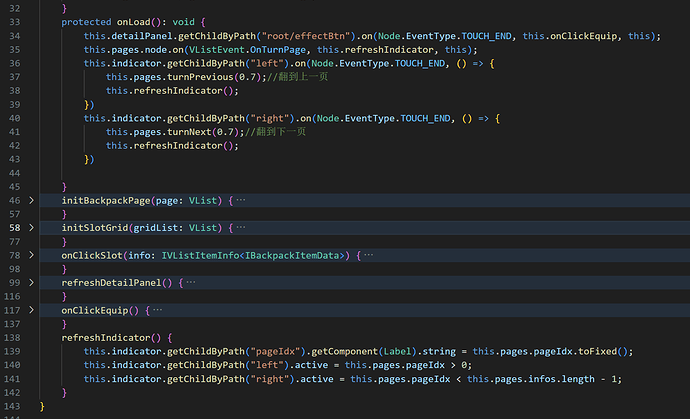The width and height of the screenshot is (690, 419).
Task: Click VListEvent on line 35
Action: tap(217, 49)
